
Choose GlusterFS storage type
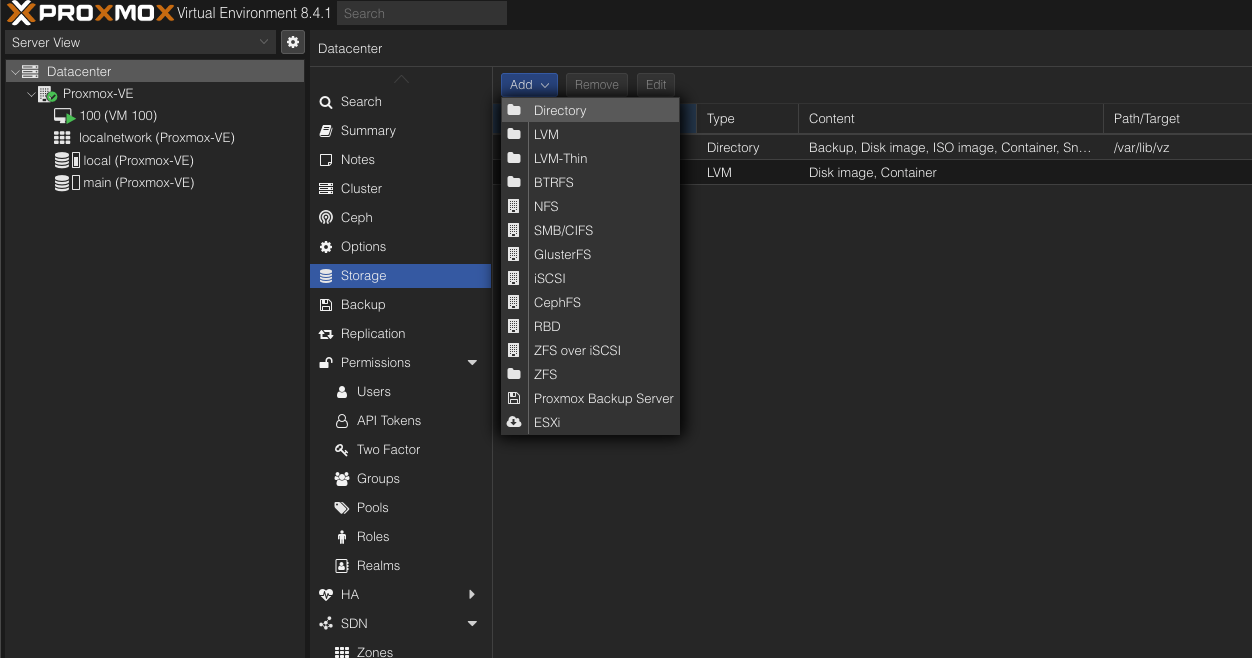click(590, 254)
